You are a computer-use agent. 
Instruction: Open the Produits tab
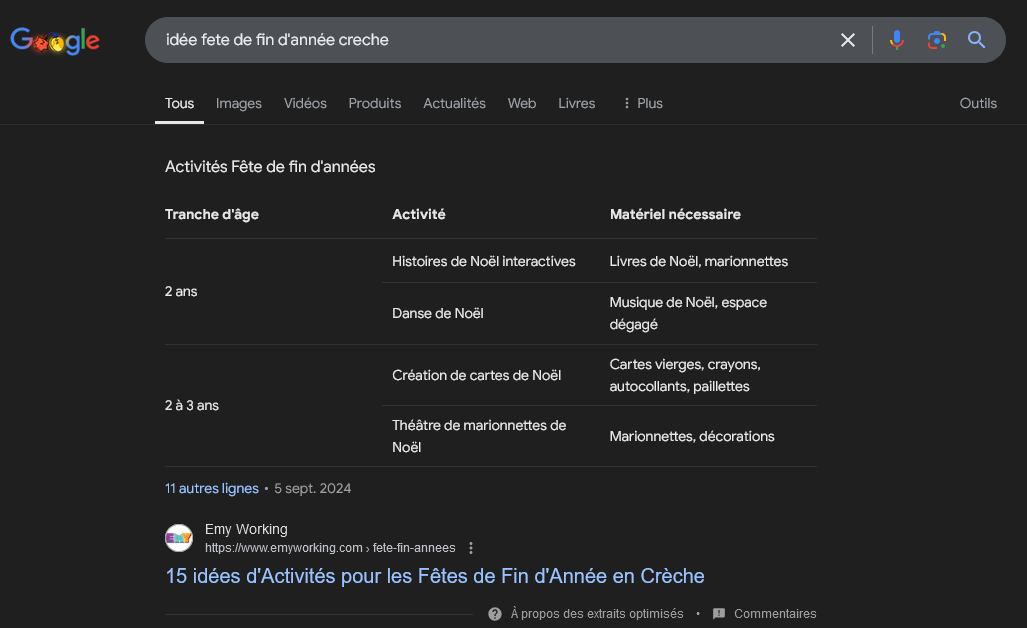(375, 103)
